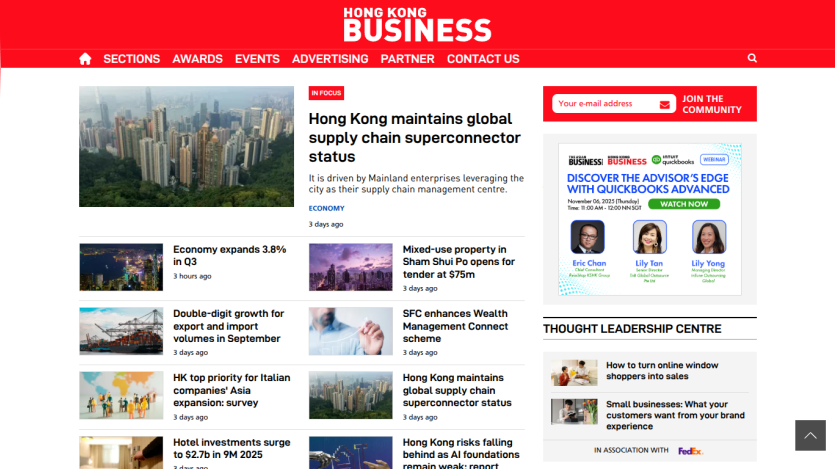Click the container port thumbnail
This screenshot has width=835, height=469.
click(x=121, y=331)
